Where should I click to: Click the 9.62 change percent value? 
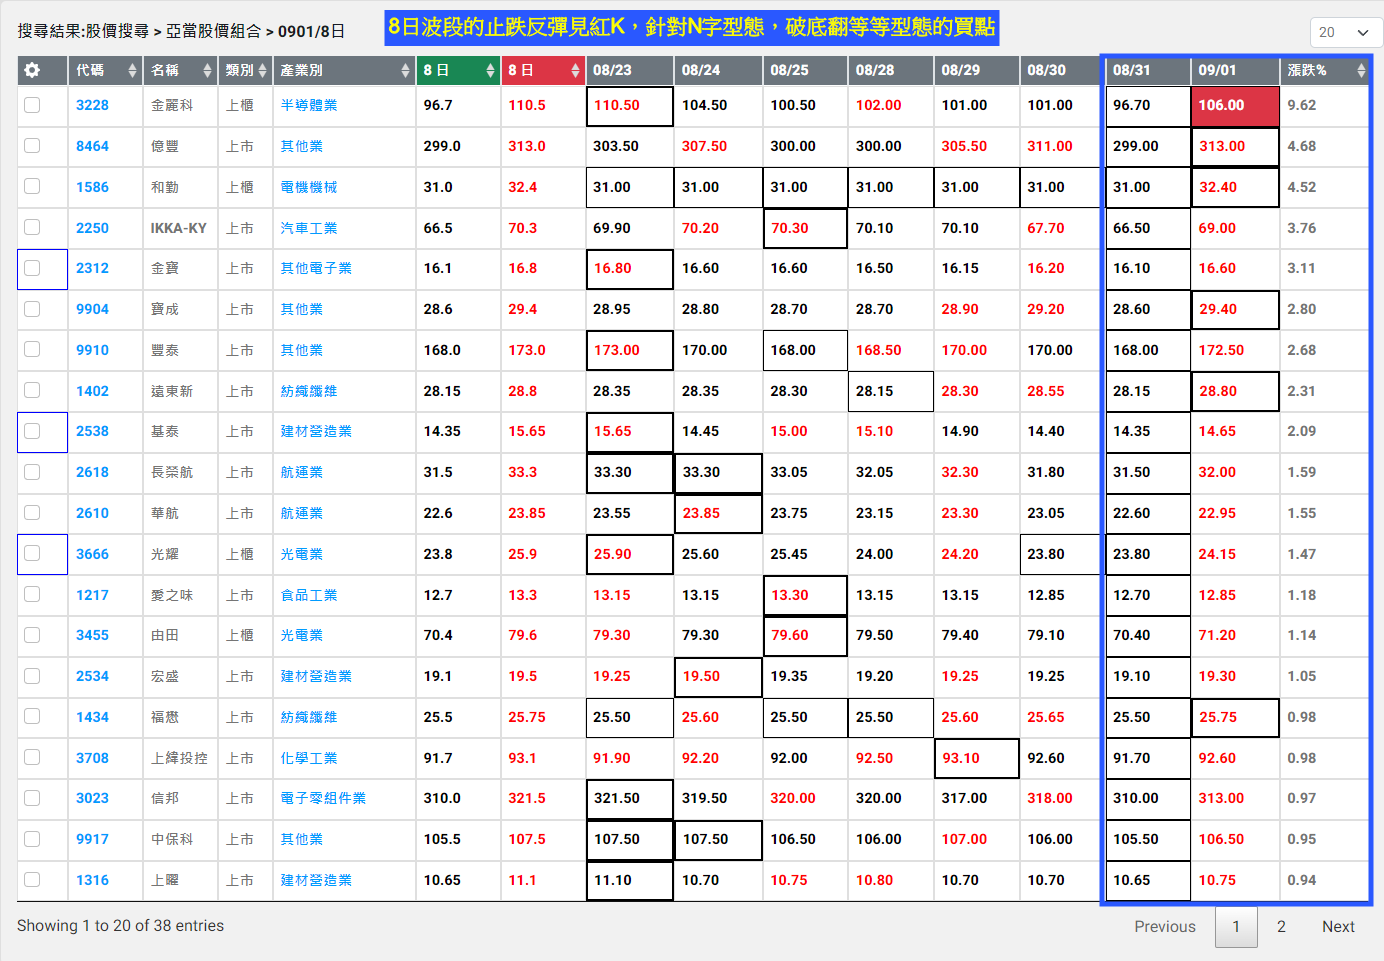(1301, 105)
